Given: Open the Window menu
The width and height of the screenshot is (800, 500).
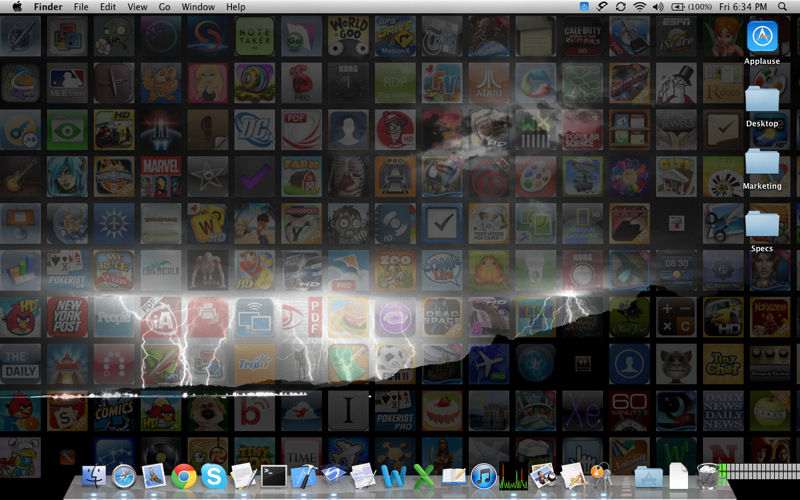Looking at the screenshot, I should pos(198,7).
